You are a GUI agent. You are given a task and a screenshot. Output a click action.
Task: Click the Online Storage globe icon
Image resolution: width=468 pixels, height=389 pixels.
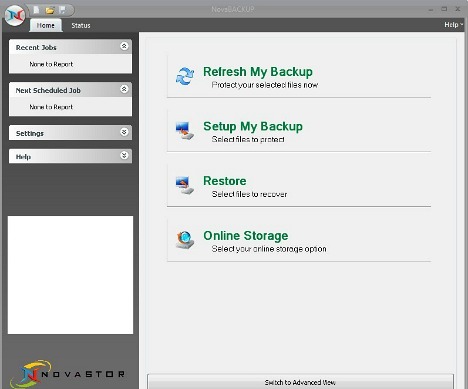pos(185,240)
